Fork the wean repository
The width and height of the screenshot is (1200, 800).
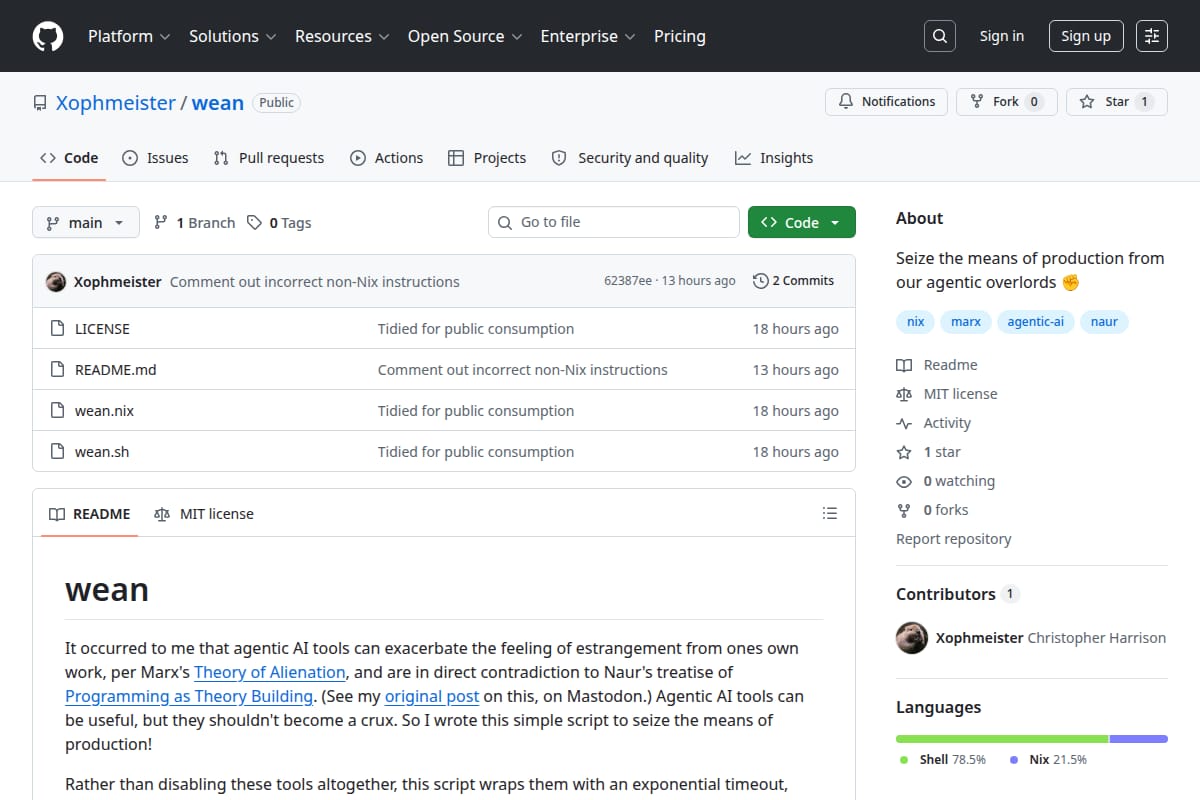point(1006,101)
